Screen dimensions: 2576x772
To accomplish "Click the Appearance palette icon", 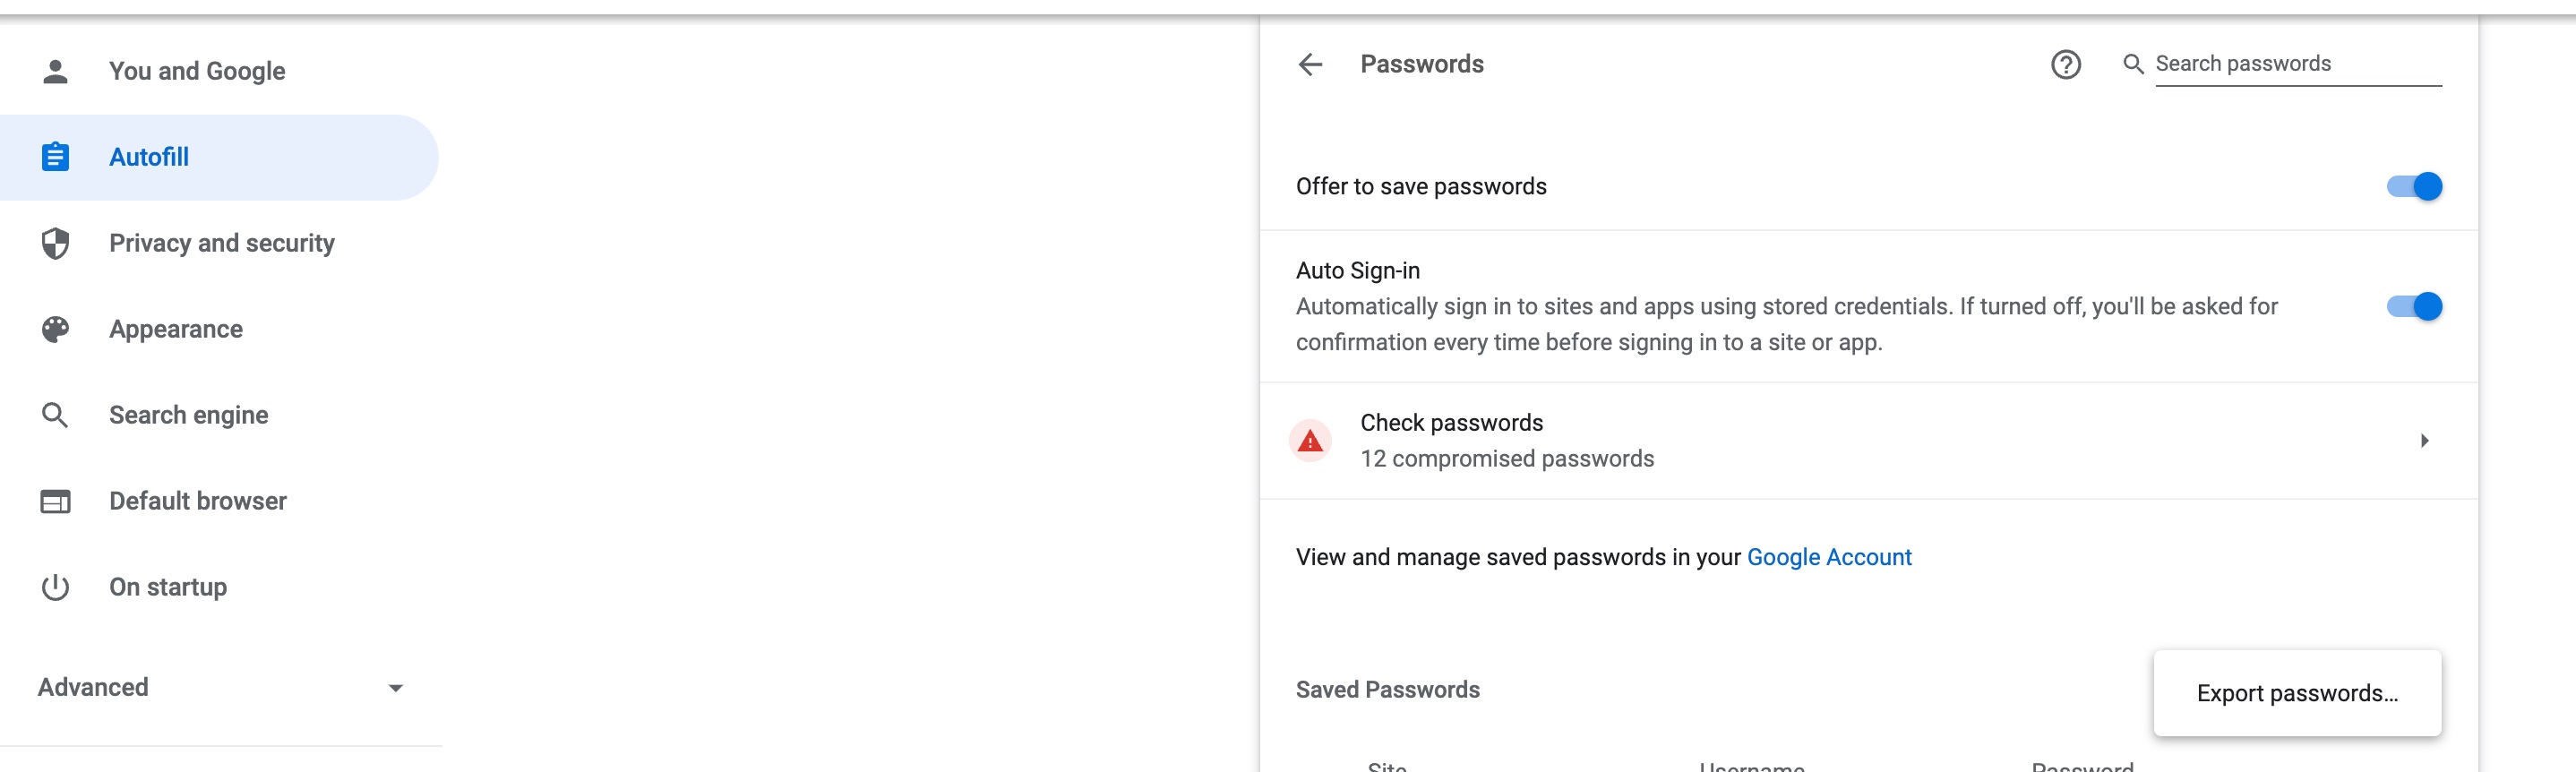I will tap(55, 329).
